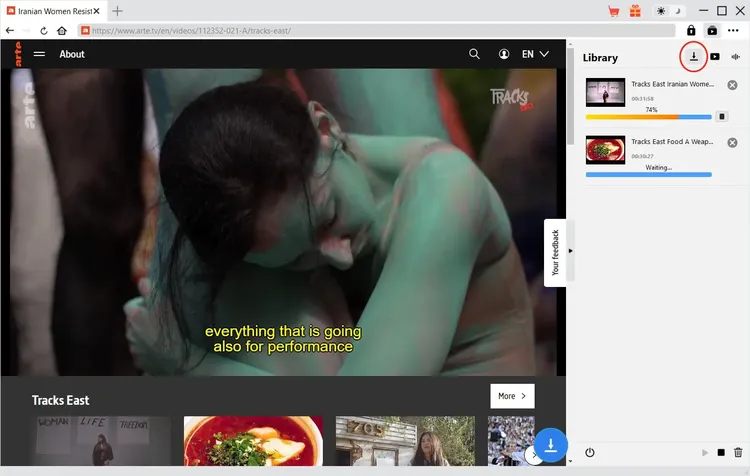The height and width of the screenshot is (476, 750).
Task: Open the downloading list in Library
Action: point(693,57)
